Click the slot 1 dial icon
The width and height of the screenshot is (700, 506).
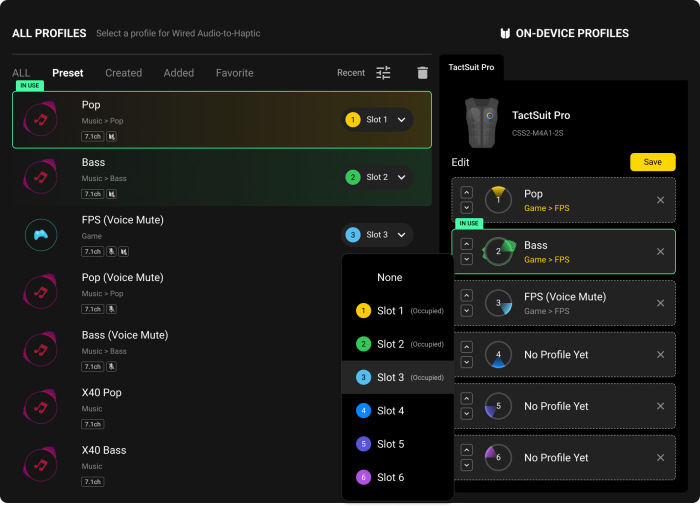coord(498,200)
